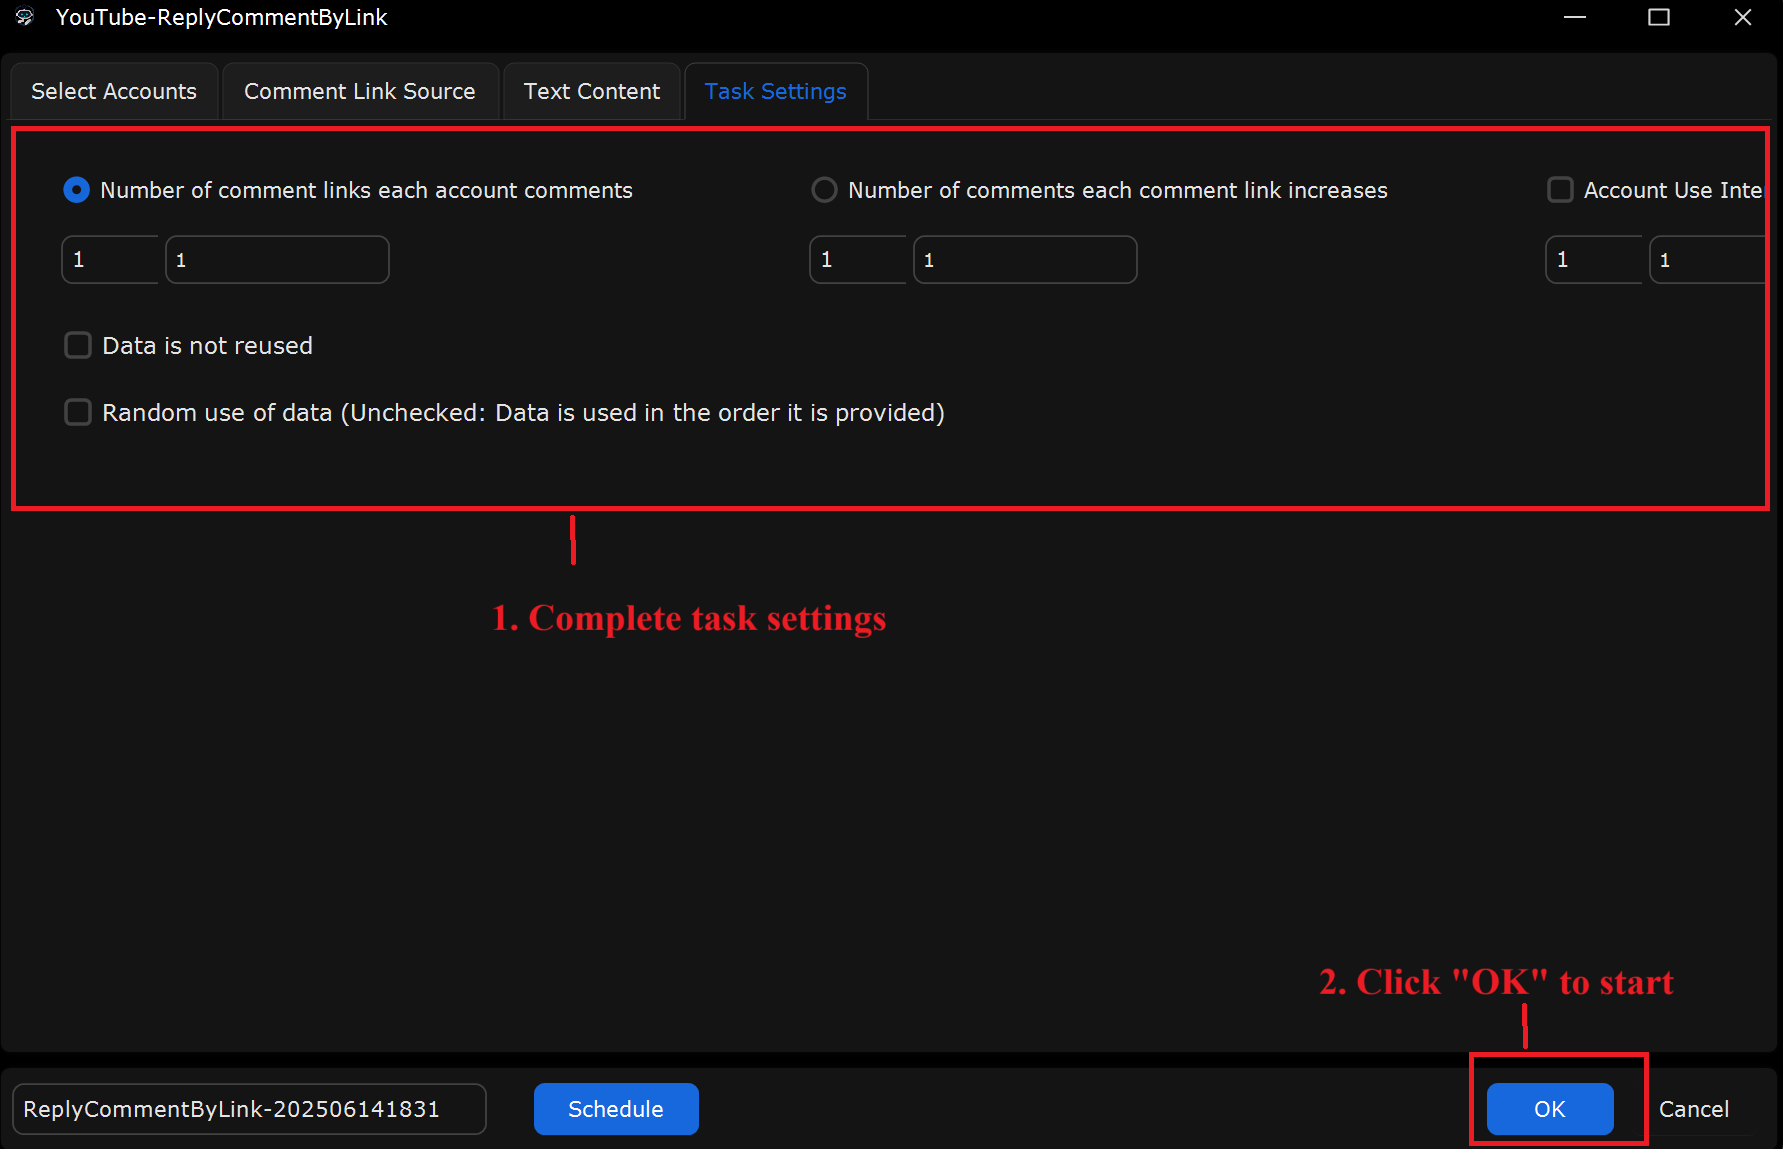The height and width of the screenshot is (1149, 1783).
Task: Switch to Comment Link Source tab
Action: point(360,91)
